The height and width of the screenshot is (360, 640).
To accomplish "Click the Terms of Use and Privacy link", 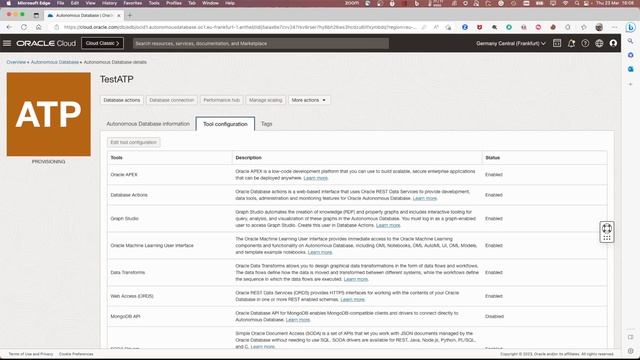I will pyautogui.click(x=31, y=354).
